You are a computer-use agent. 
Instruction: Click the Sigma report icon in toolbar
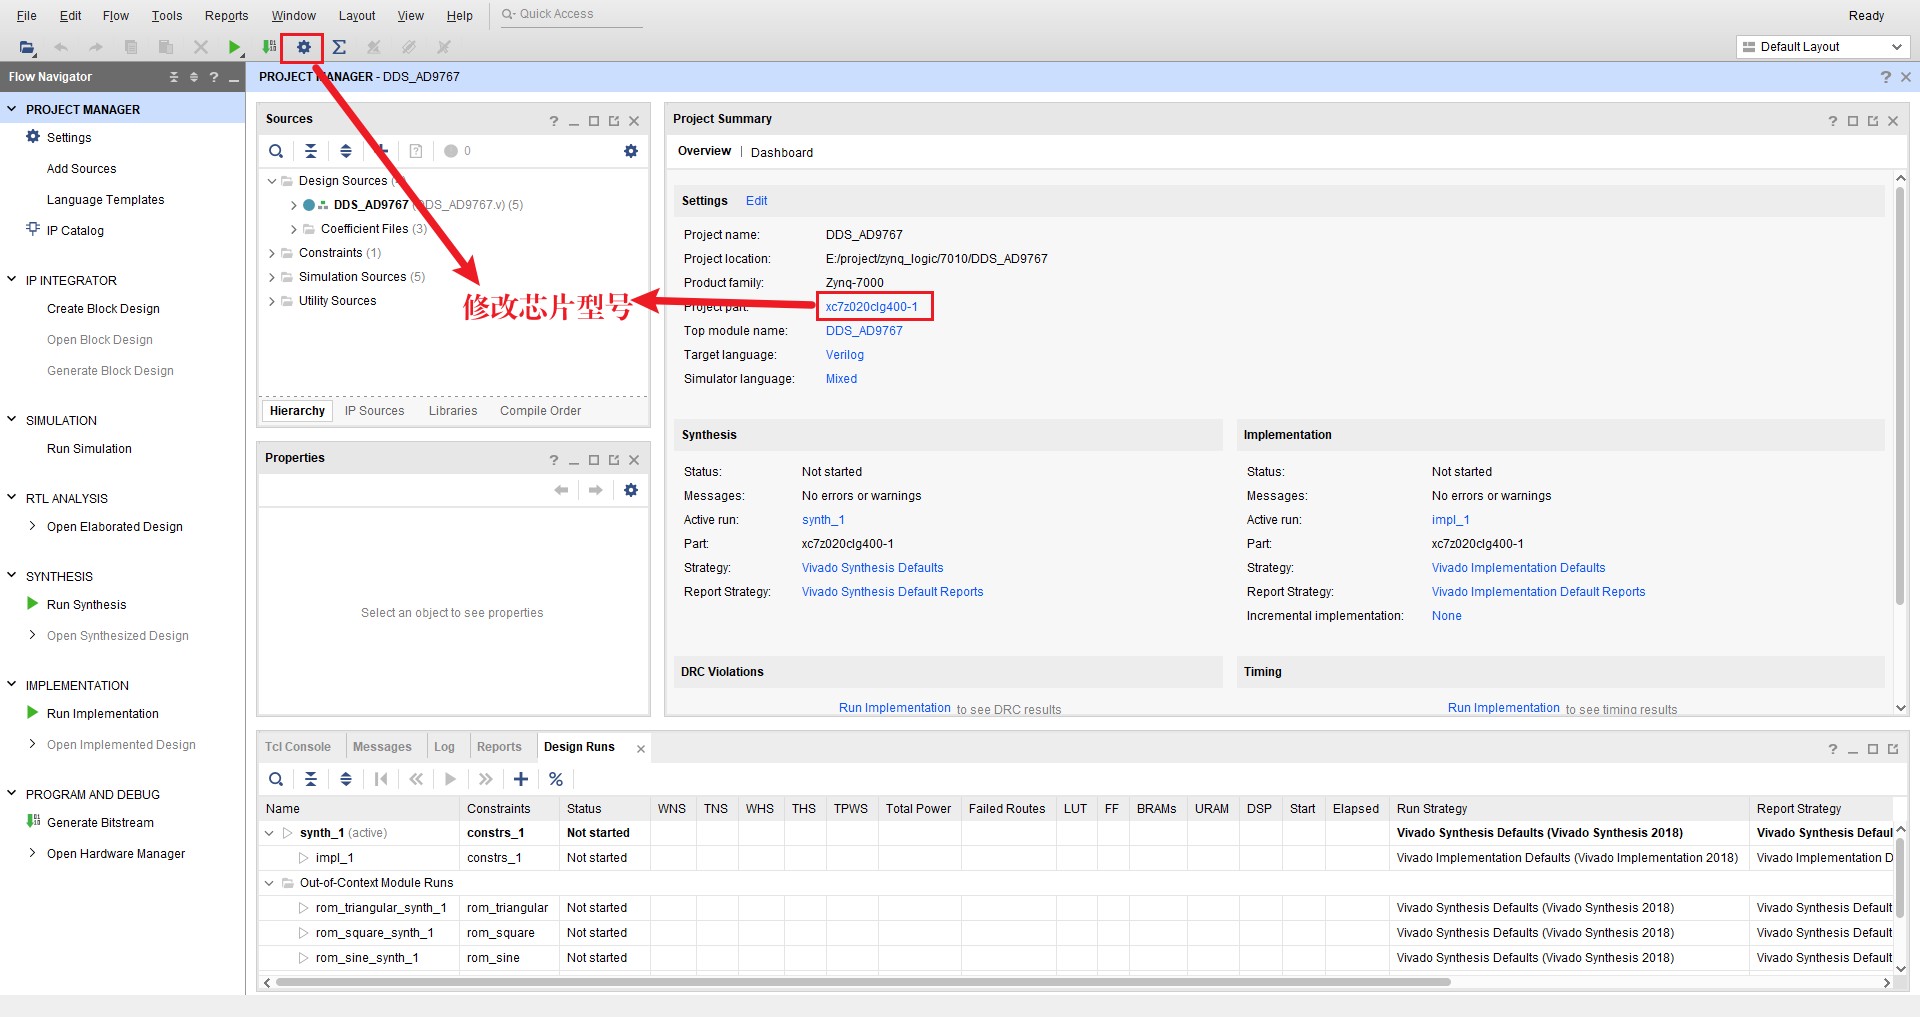[x=339, y=47]
